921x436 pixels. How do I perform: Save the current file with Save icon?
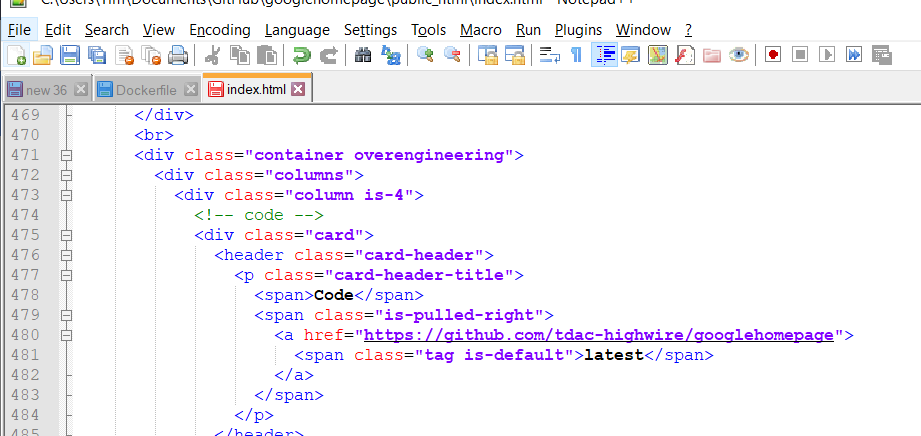point(70,55)
